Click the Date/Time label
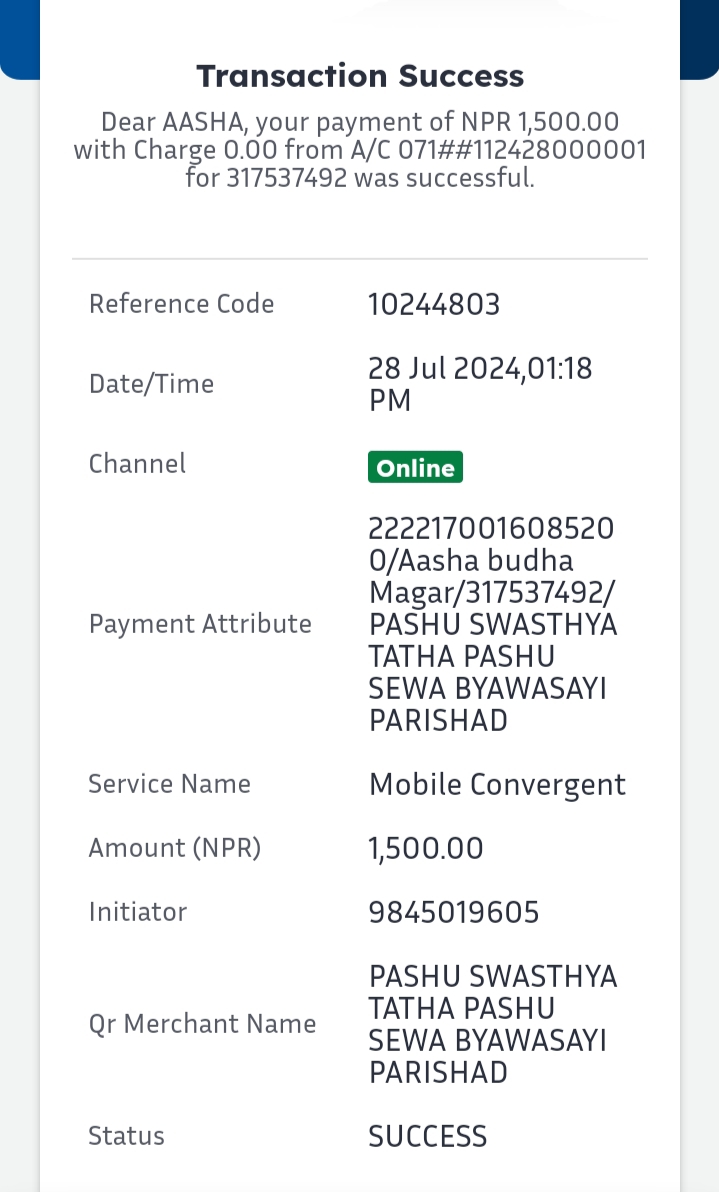 [151, 383]
